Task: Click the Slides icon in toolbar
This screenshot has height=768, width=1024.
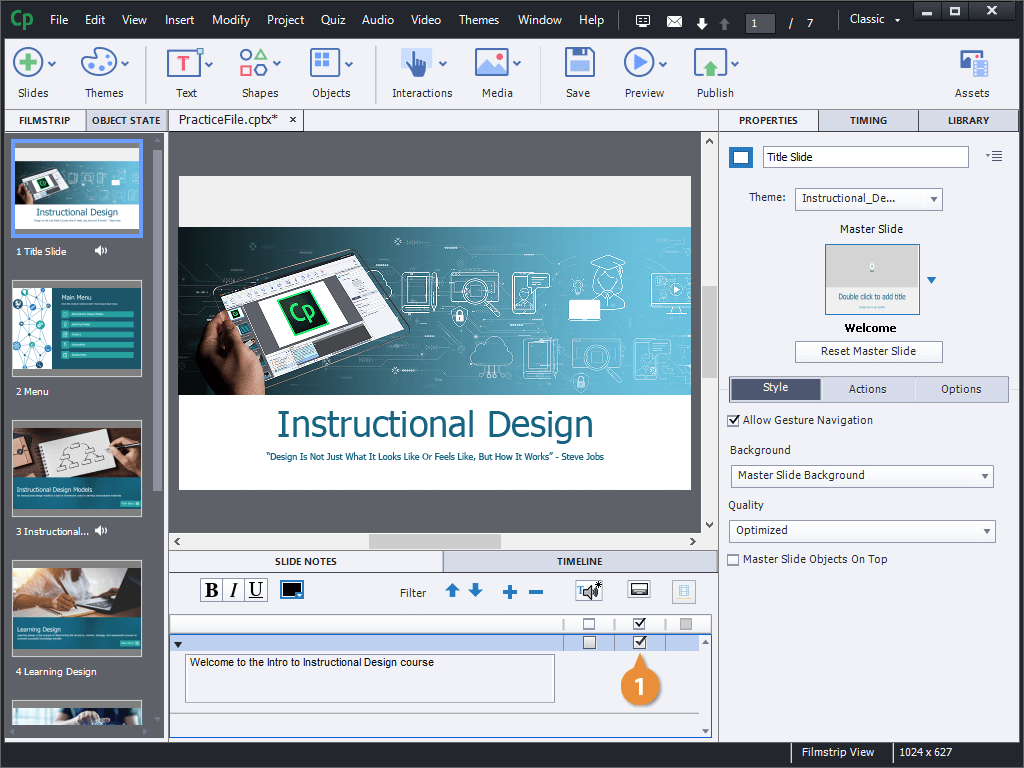Action: point(28,63)
